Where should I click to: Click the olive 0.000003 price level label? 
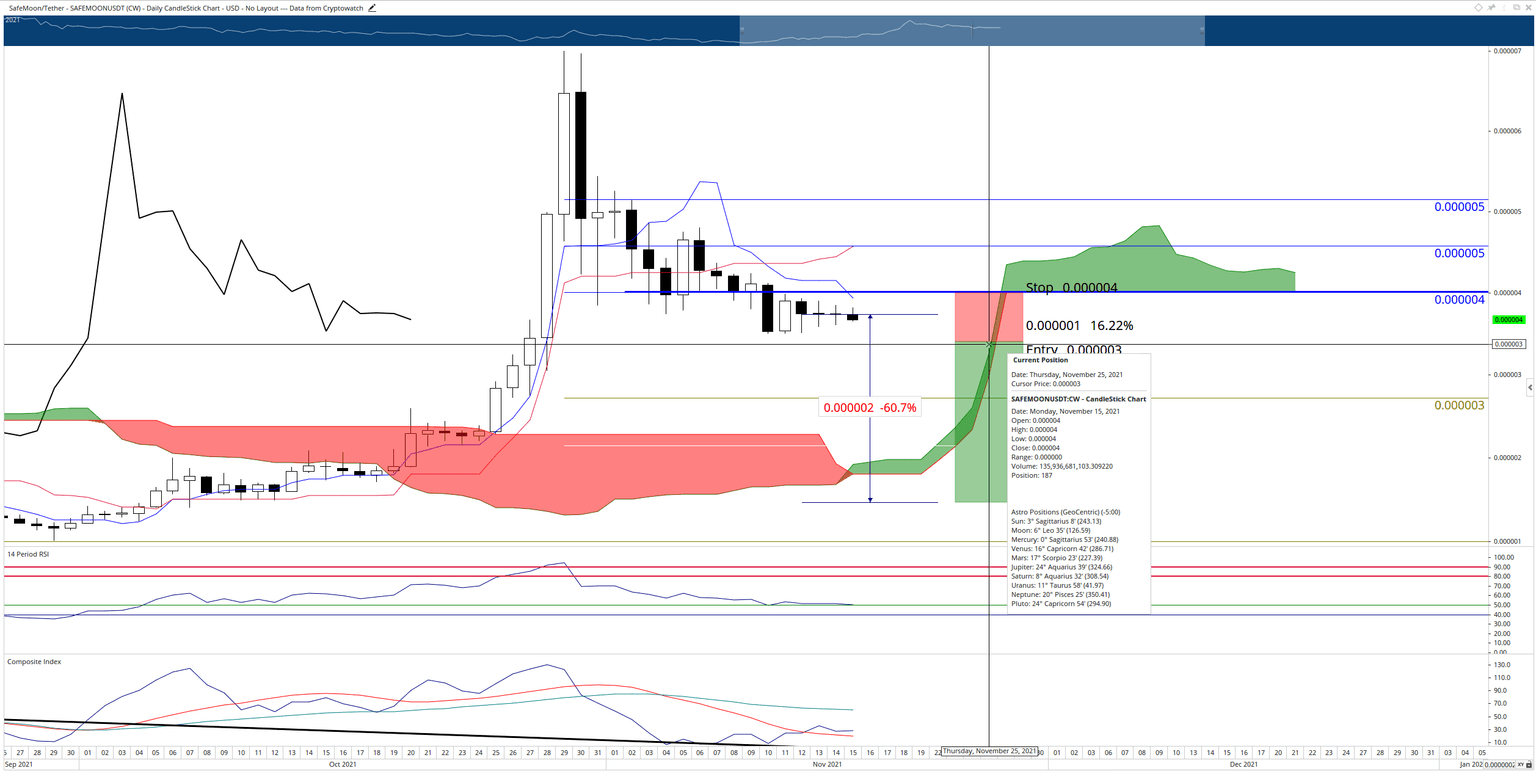coord(1459,405)
